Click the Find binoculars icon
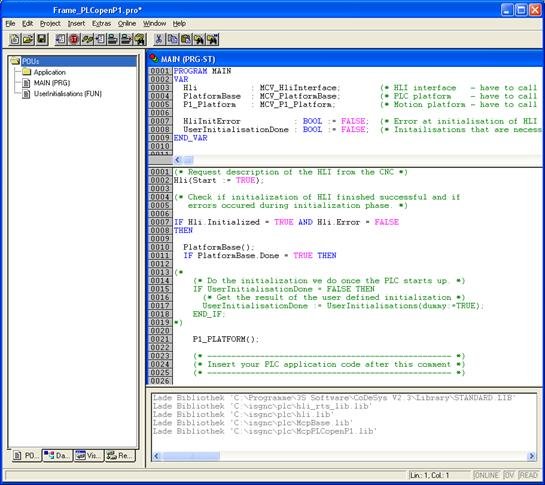Viewport: 545px width, 485px height. [199, 39]
